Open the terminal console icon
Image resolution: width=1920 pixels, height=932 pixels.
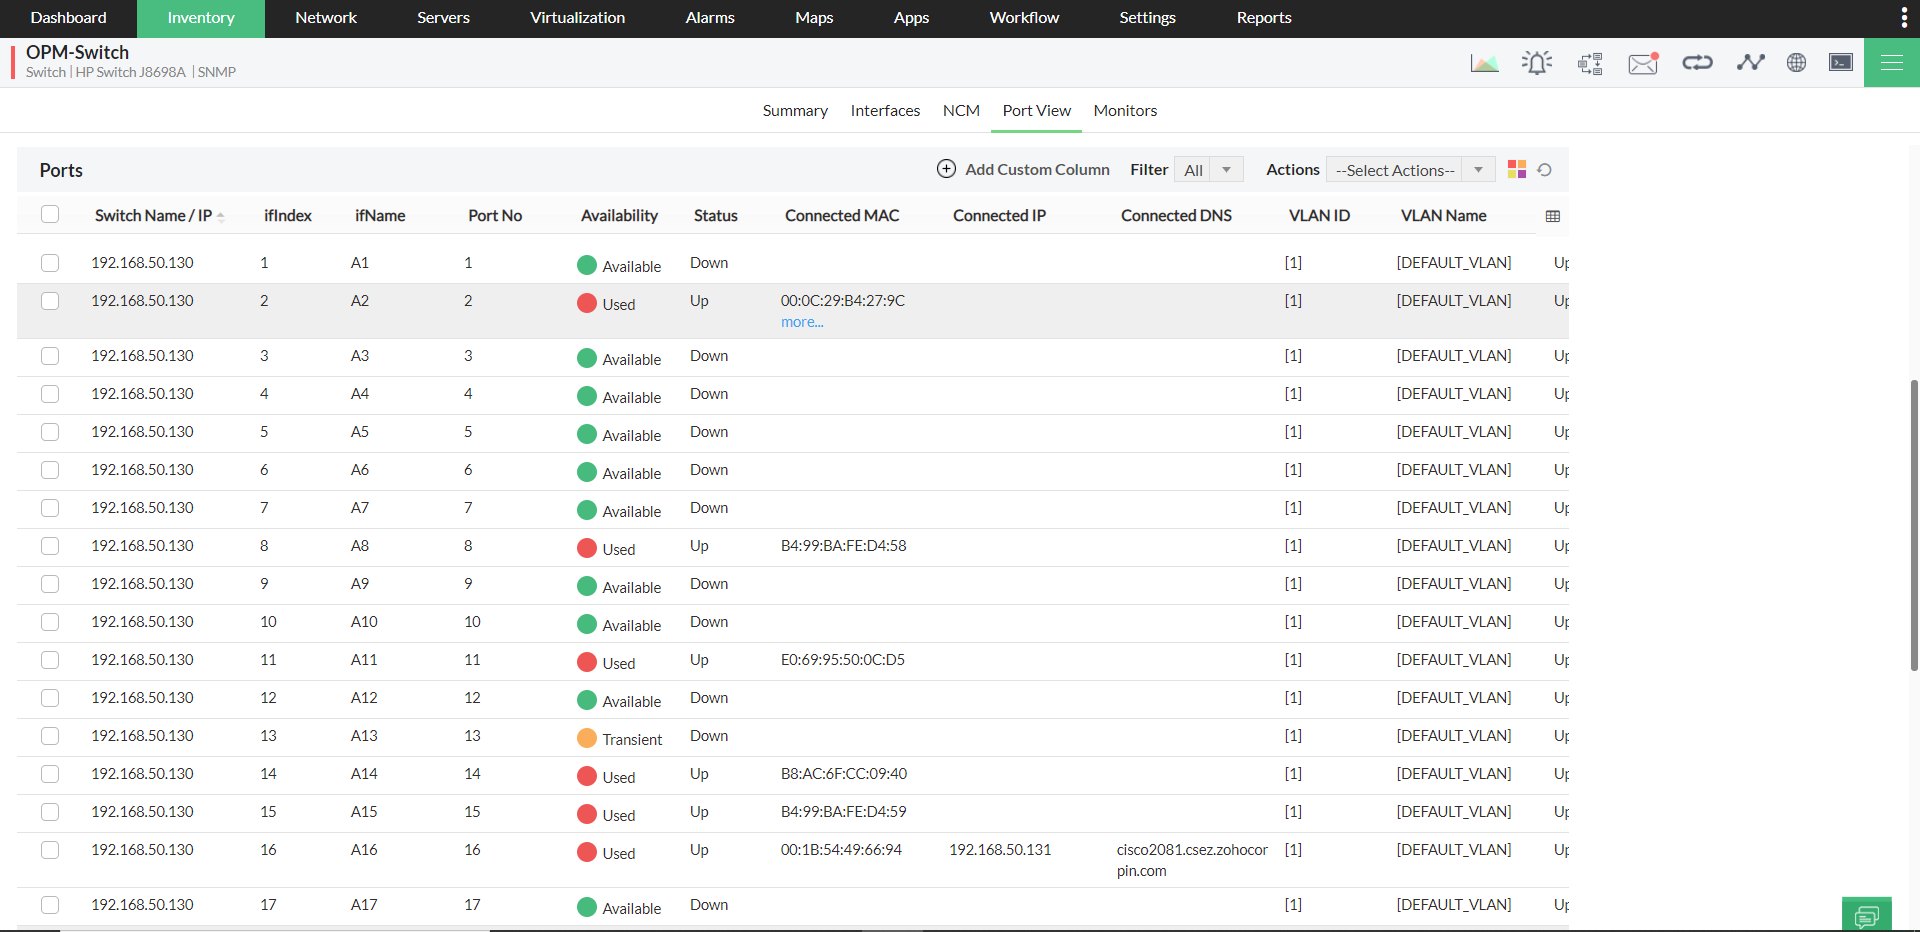pos(1841,63)
